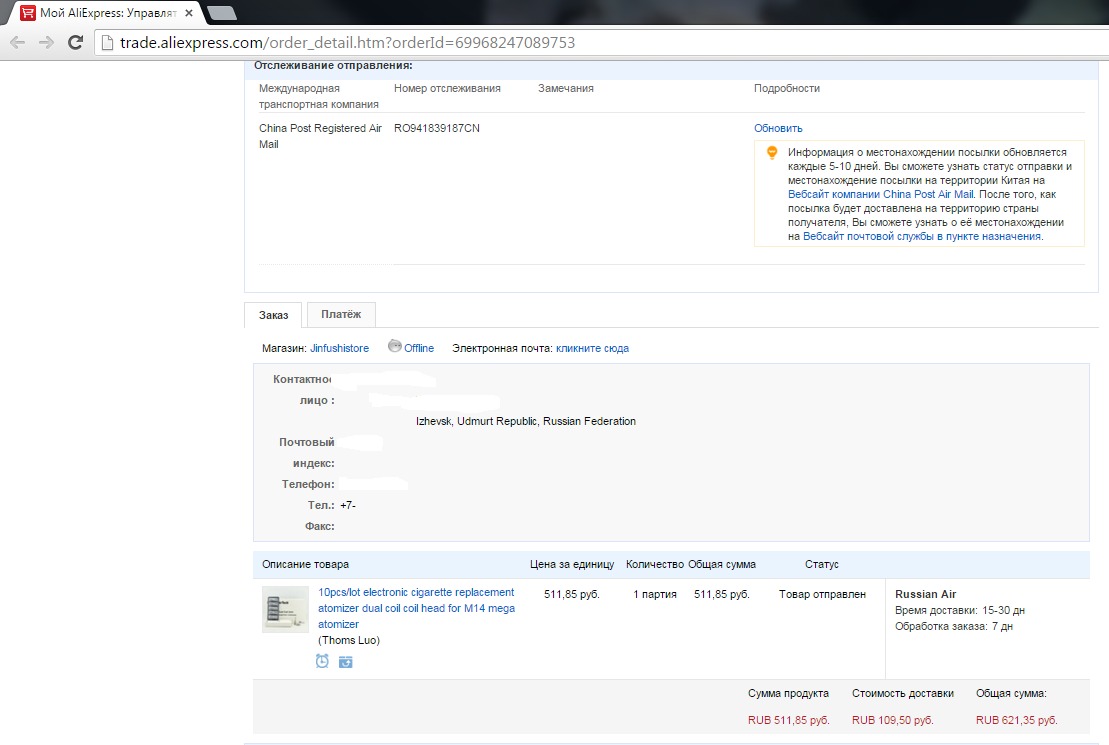1109x745 pixels.
Task: Click the AliExpress favicon on the browser tab
Action: (28, 13)
